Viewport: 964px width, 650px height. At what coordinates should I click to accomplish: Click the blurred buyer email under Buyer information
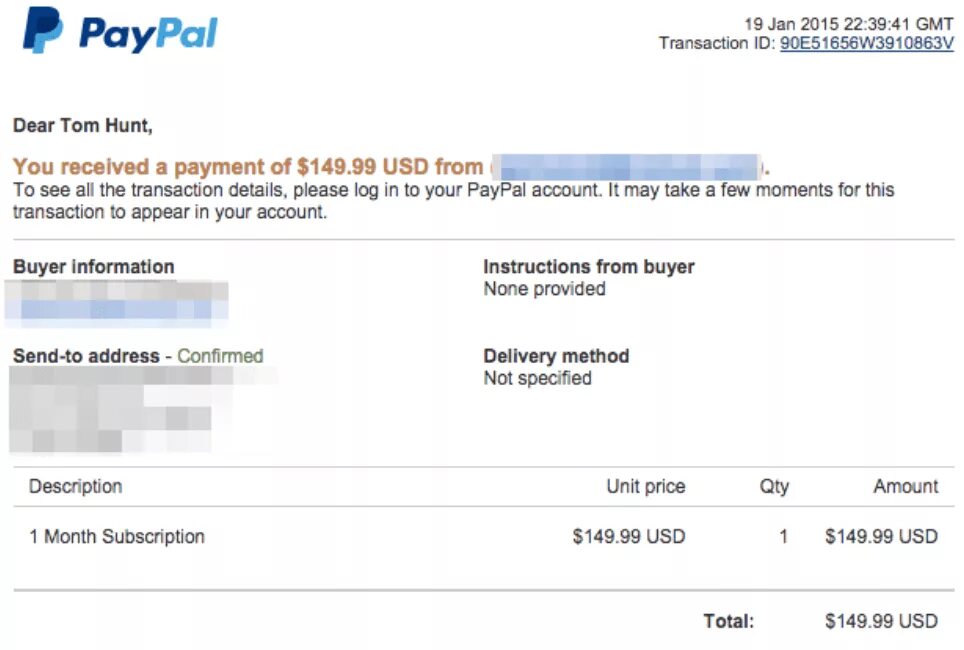[116, 309]
